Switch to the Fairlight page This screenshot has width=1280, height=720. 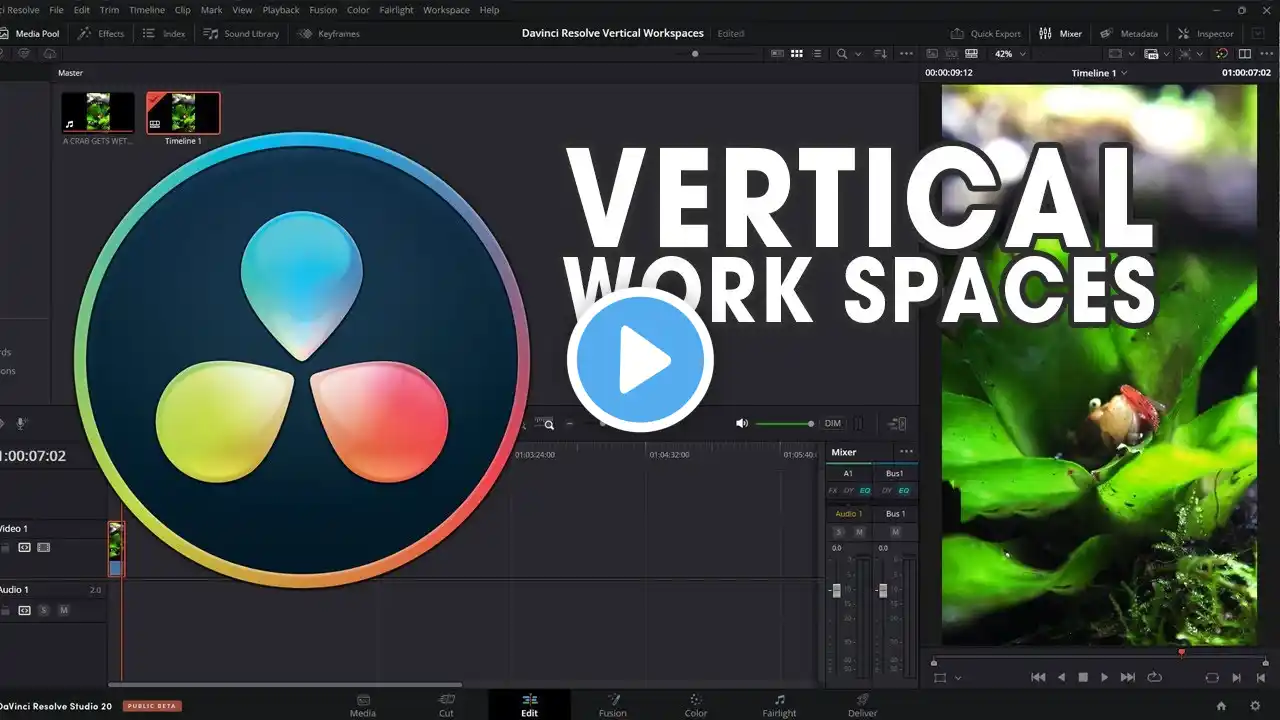[x=779, y=705]
